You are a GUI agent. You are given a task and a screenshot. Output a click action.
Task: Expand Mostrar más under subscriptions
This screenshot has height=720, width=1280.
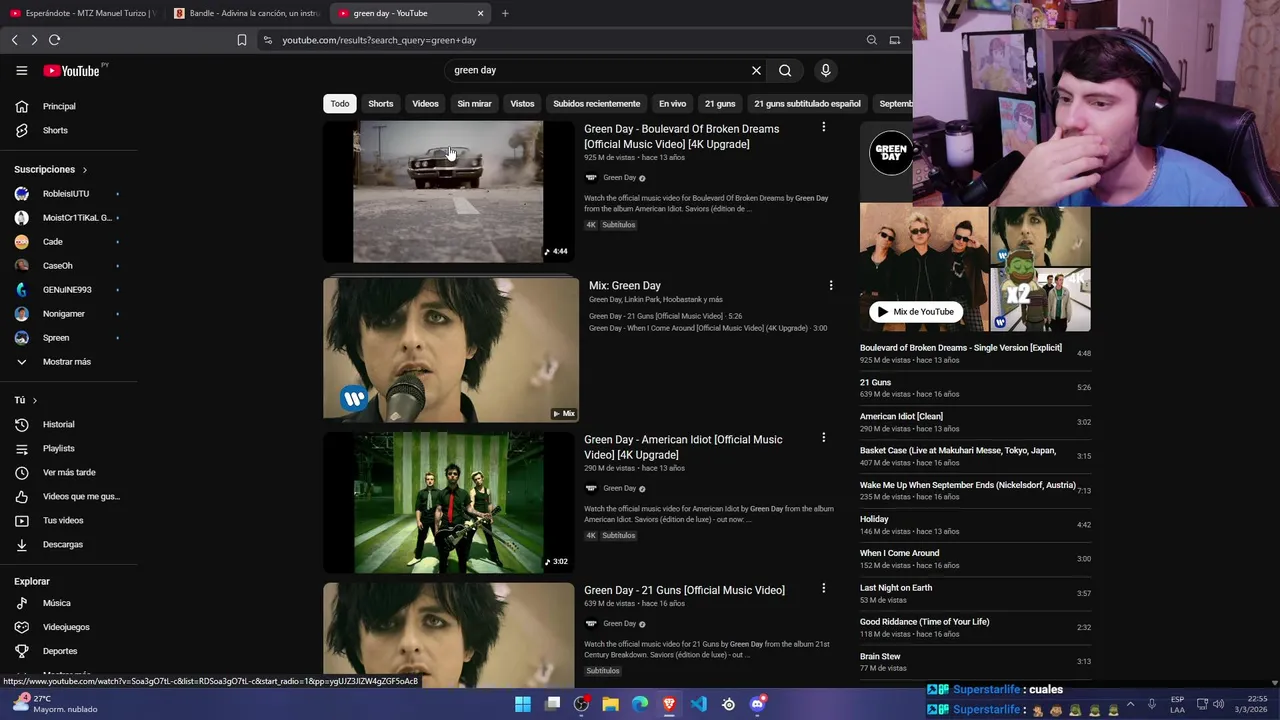(x=69, y=361)
